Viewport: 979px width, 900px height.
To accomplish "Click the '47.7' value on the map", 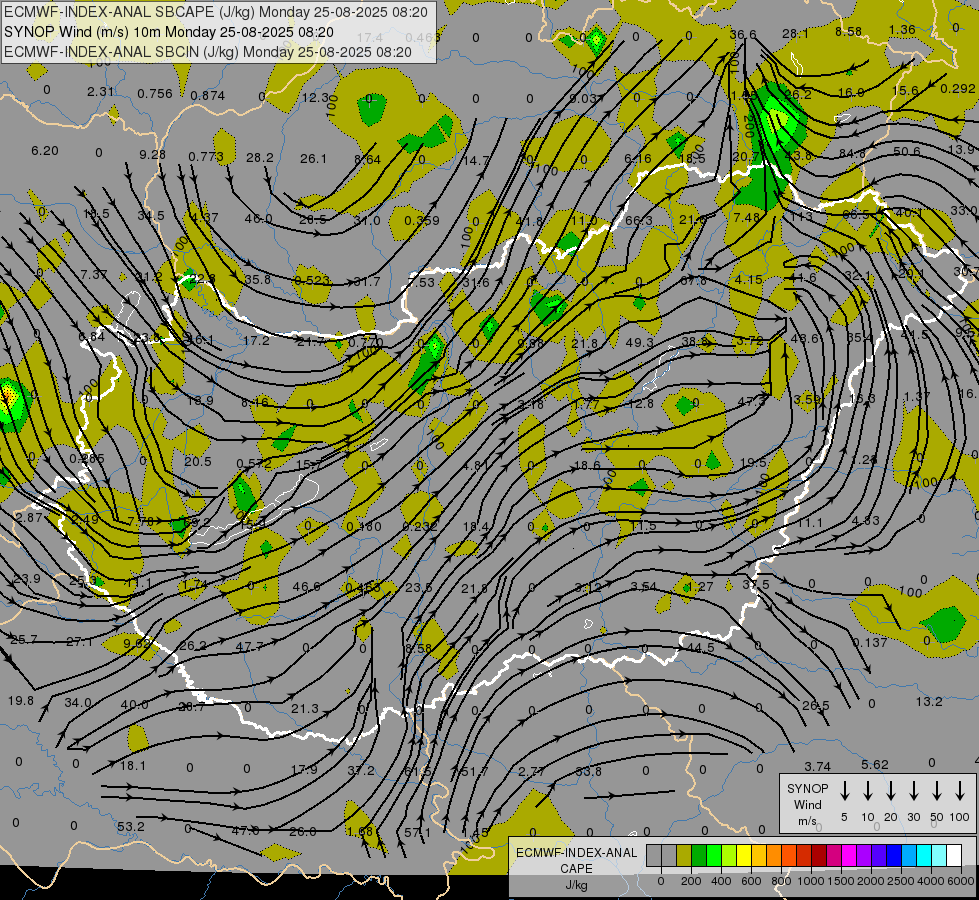I will [250, 646].
